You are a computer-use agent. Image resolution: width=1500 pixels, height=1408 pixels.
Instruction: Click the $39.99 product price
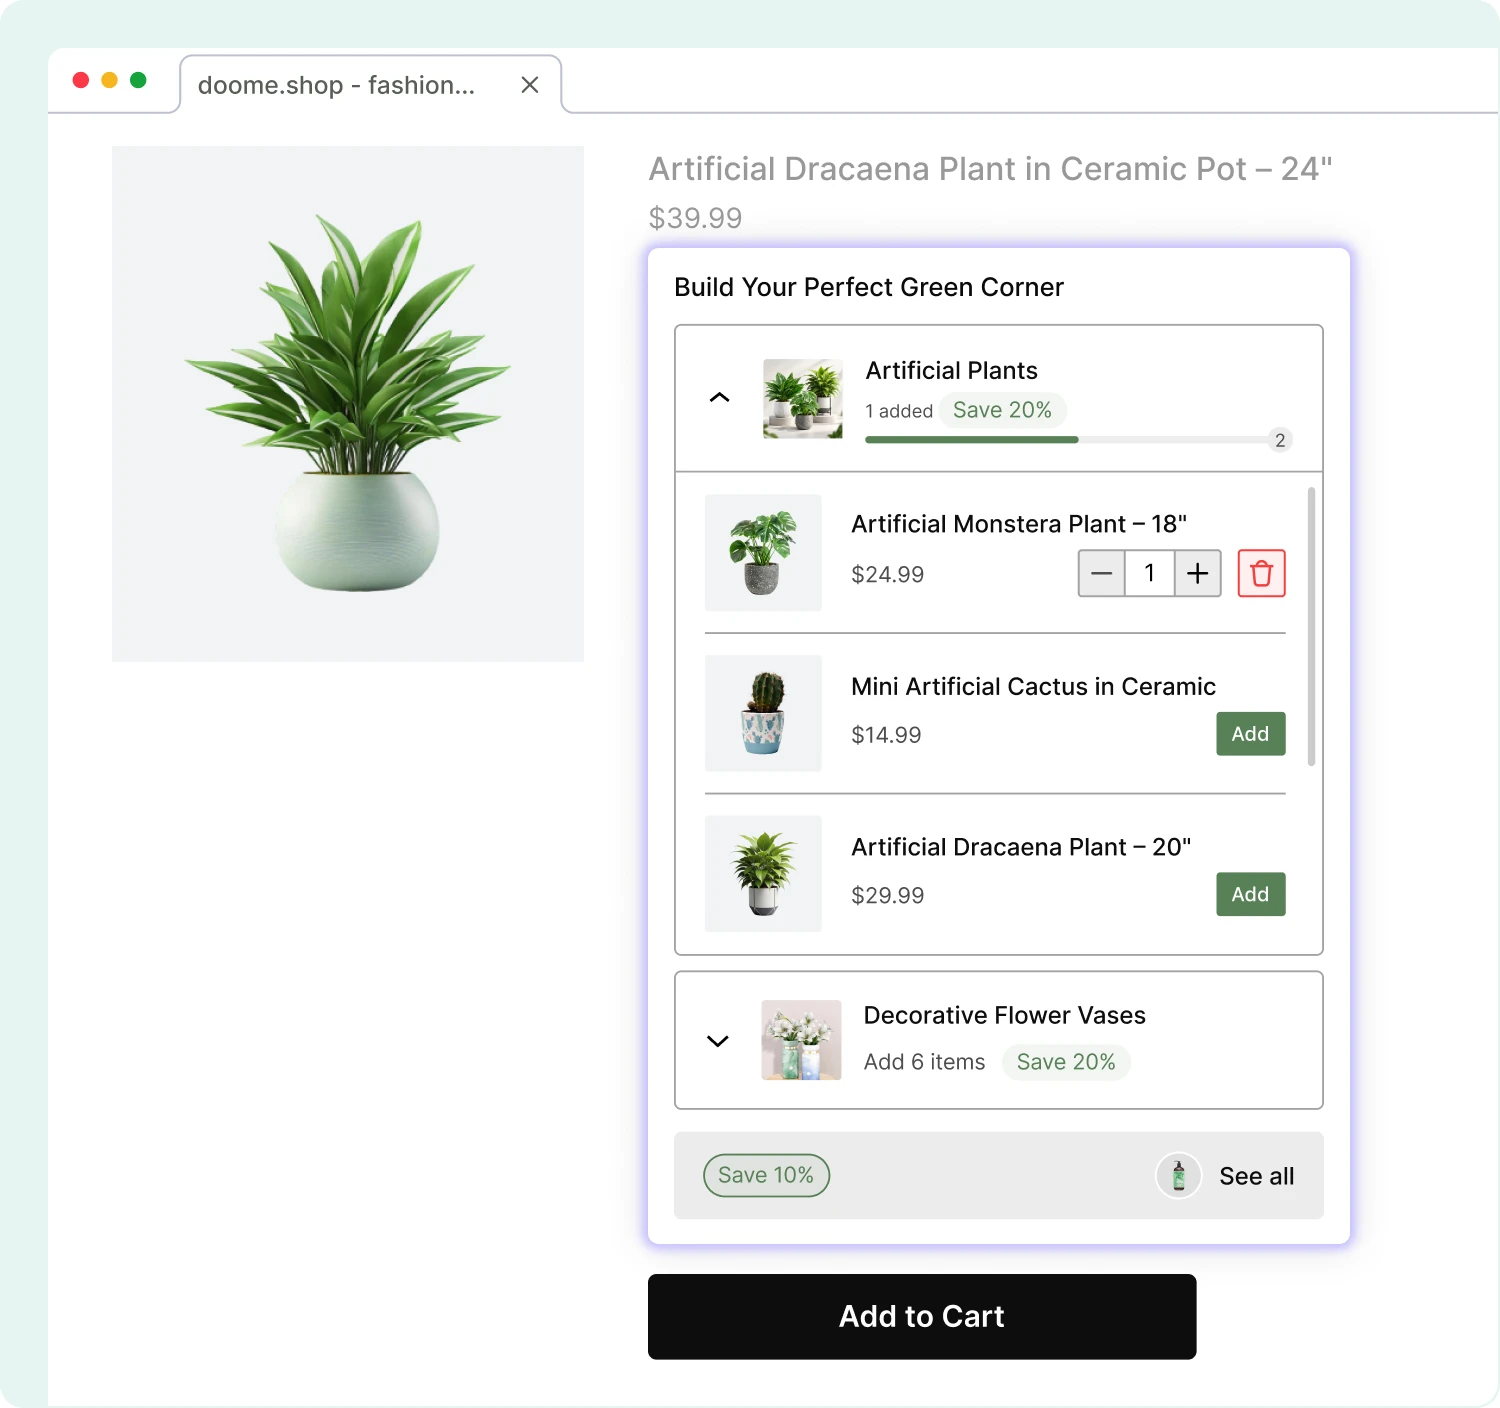tap(696, 218)
